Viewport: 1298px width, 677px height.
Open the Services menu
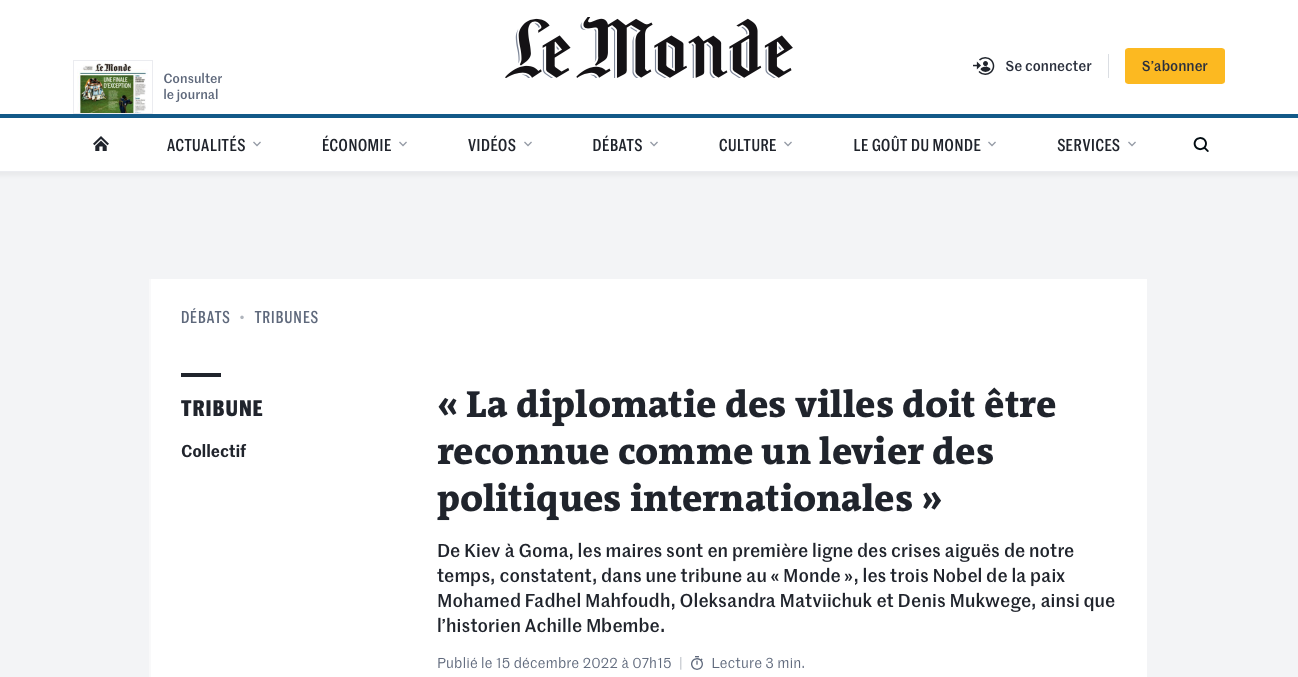pyautogui.click(x=1088, y=145)
